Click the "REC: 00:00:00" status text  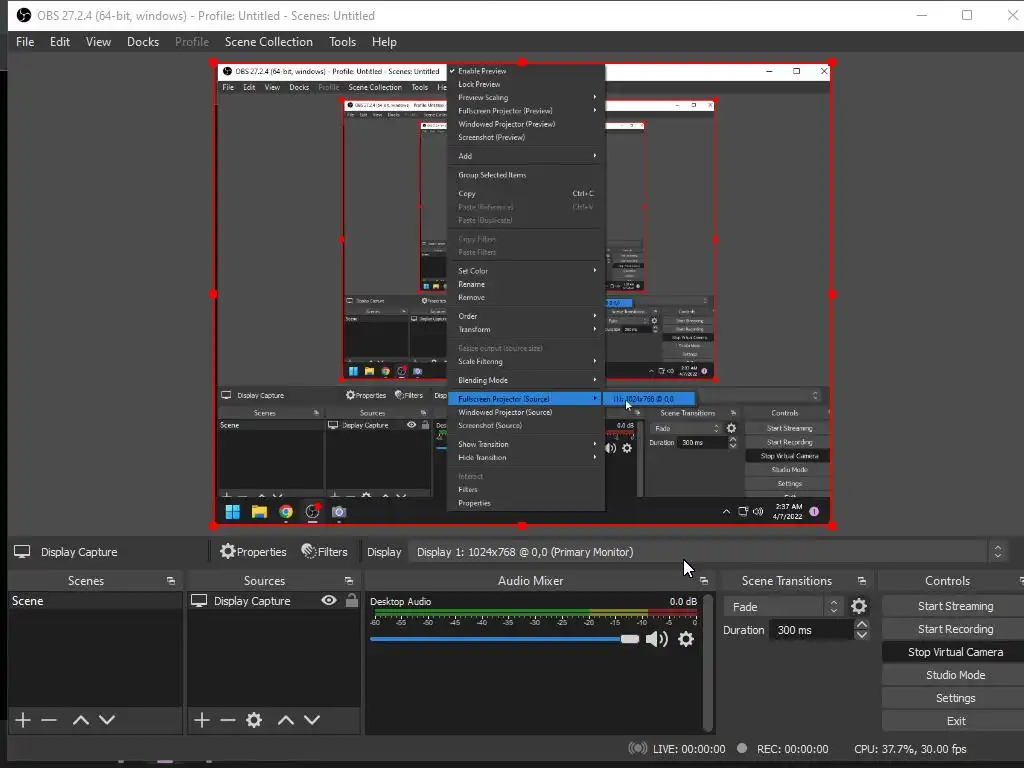tap(792, 749)
